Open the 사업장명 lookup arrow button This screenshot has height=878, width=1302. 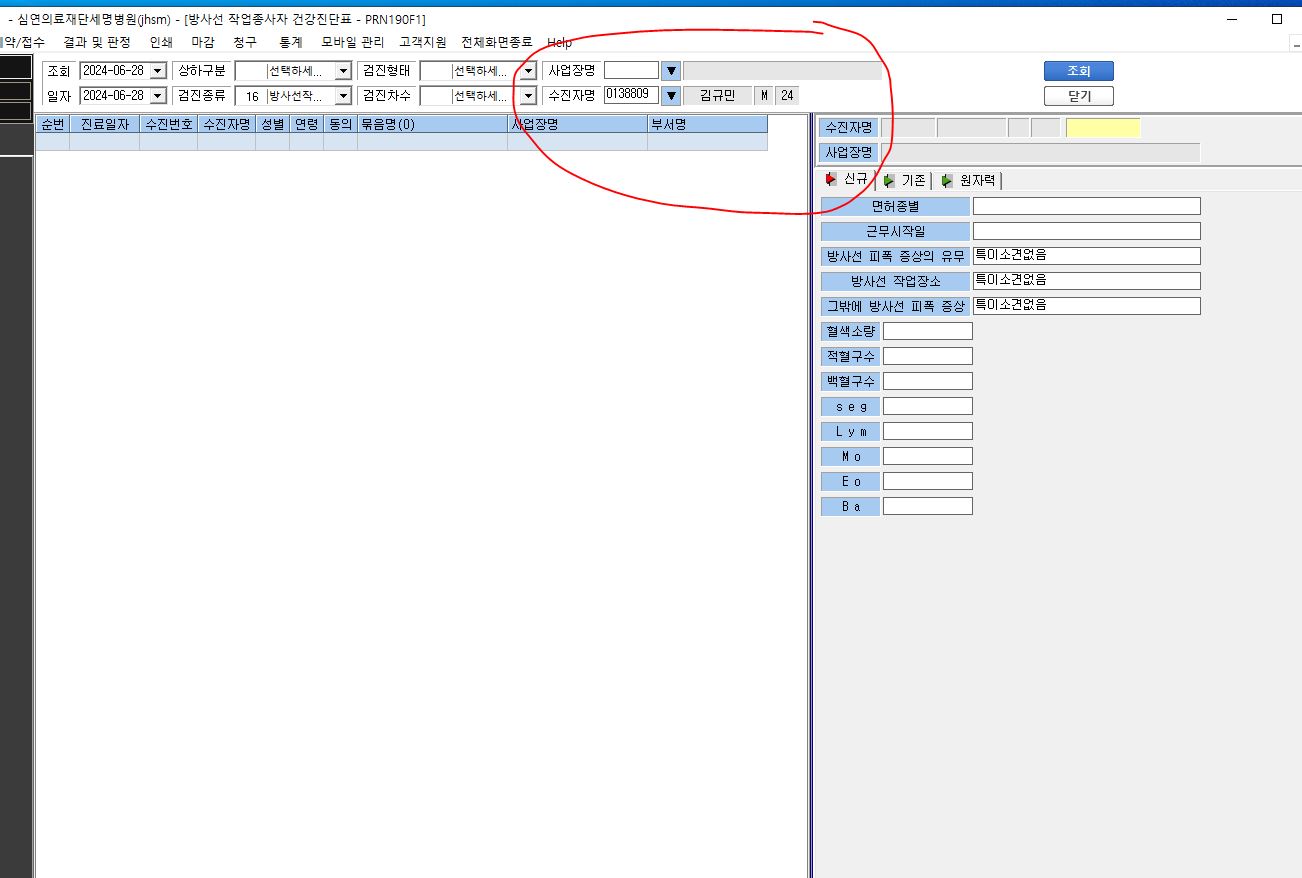click(671, 71)
